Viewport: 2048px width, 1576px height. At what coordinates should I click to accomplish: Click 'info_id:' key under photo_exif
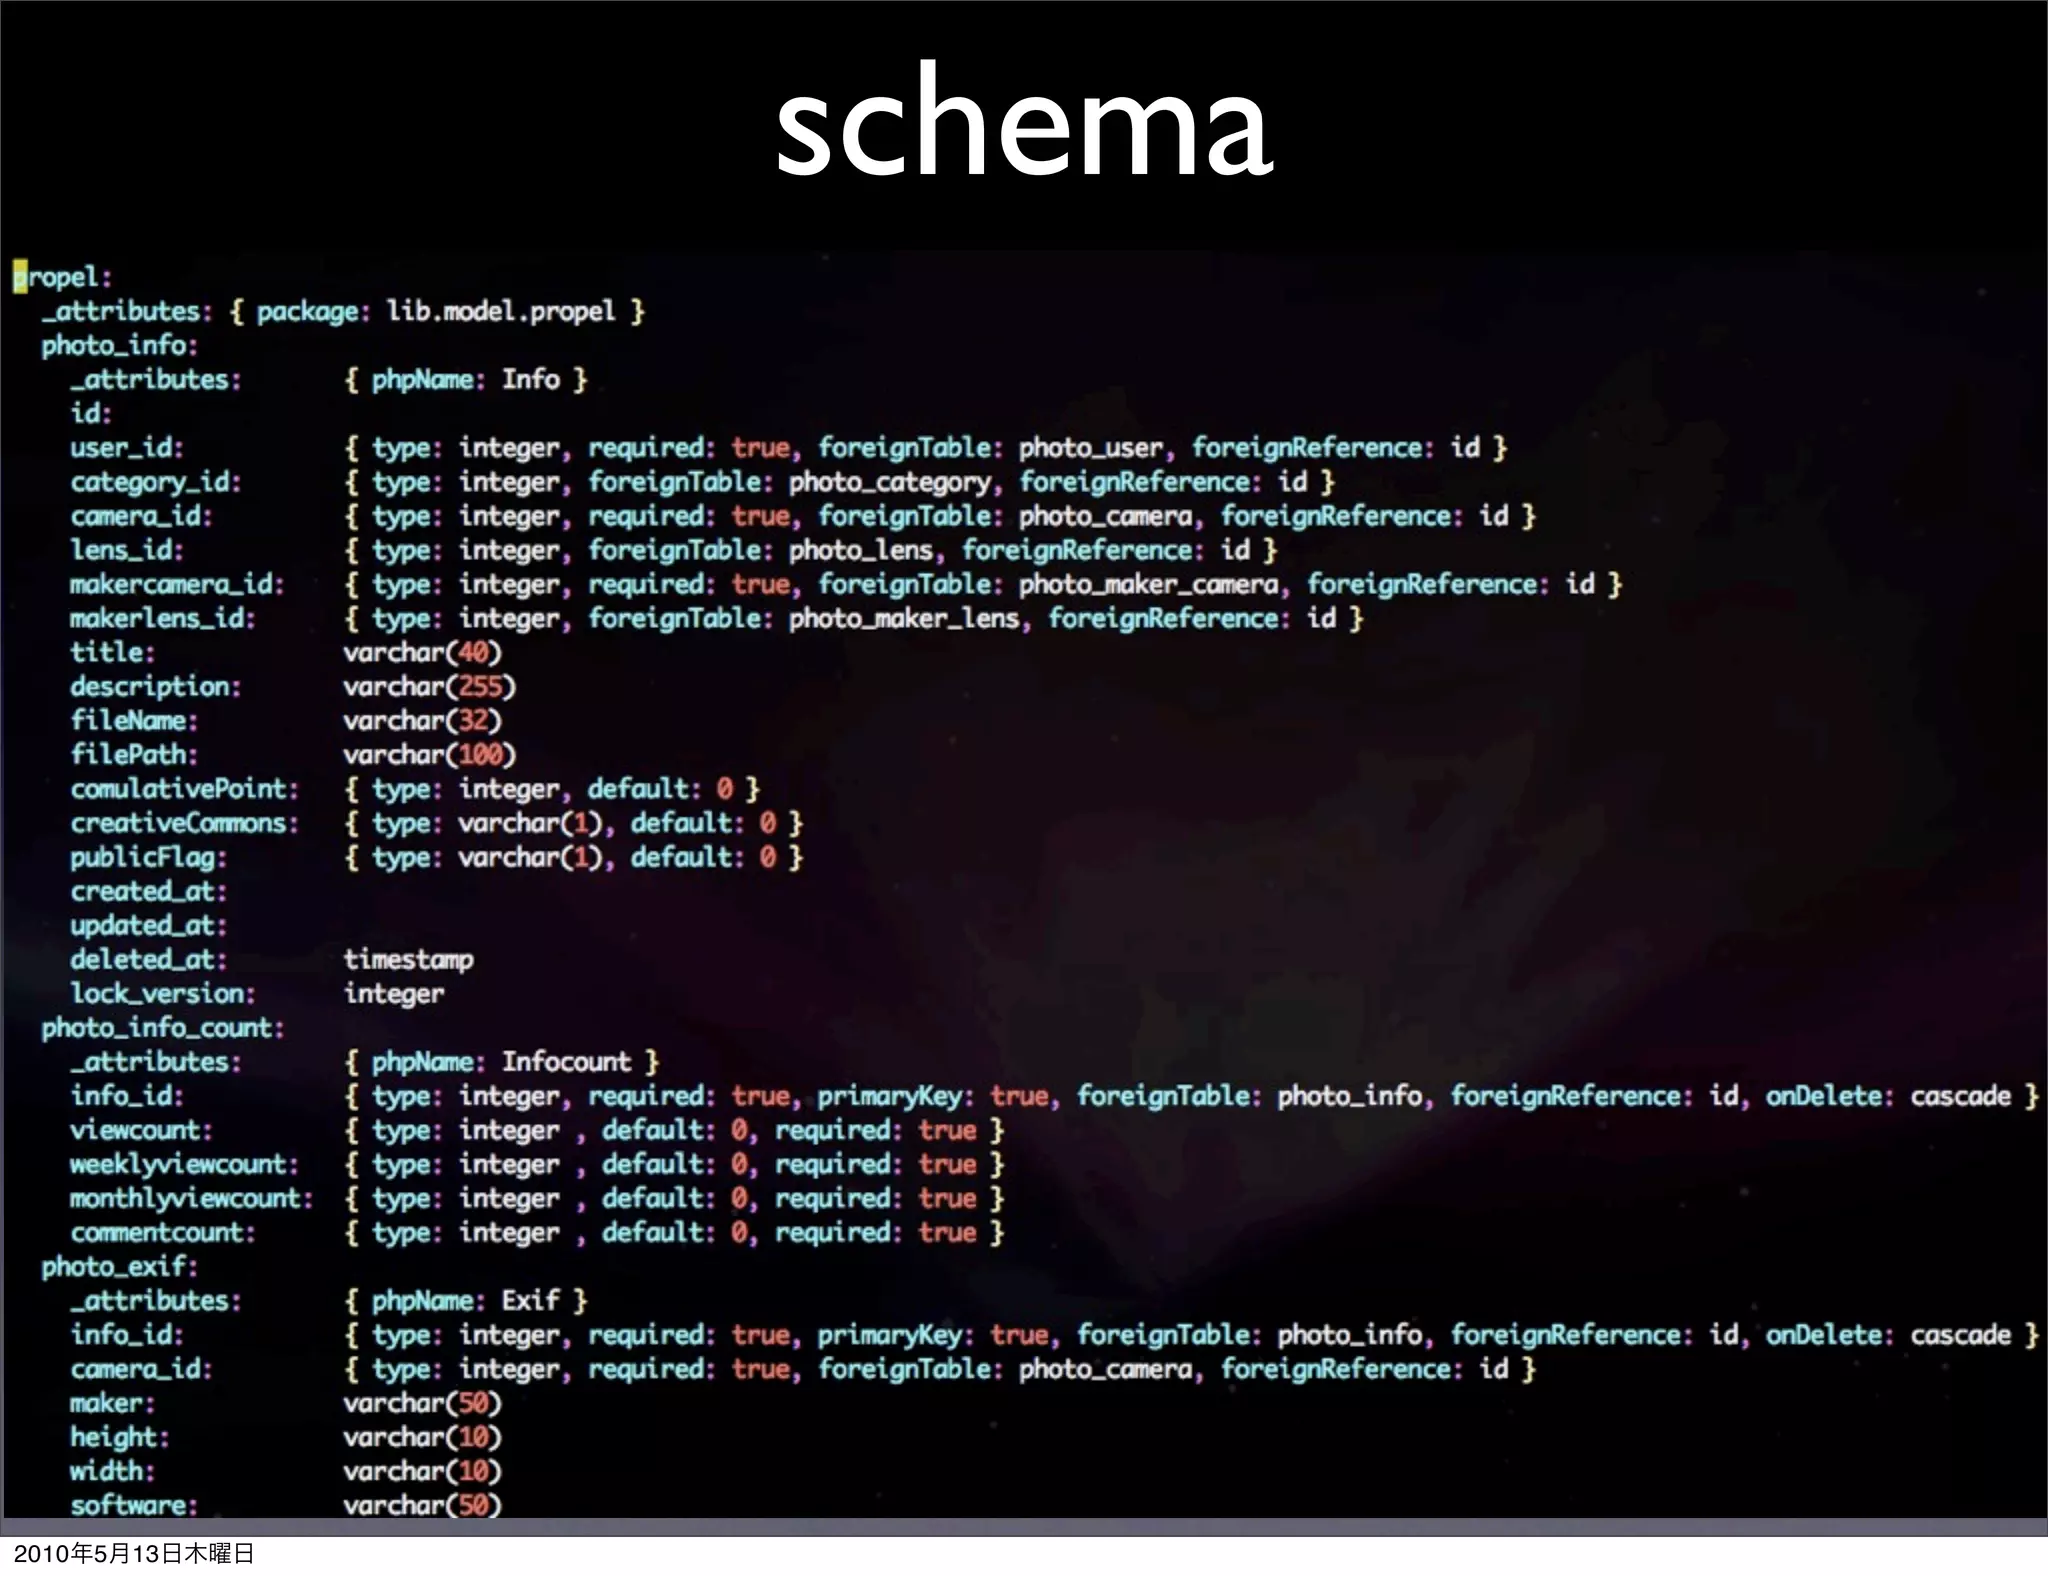tap(127, 1335)
